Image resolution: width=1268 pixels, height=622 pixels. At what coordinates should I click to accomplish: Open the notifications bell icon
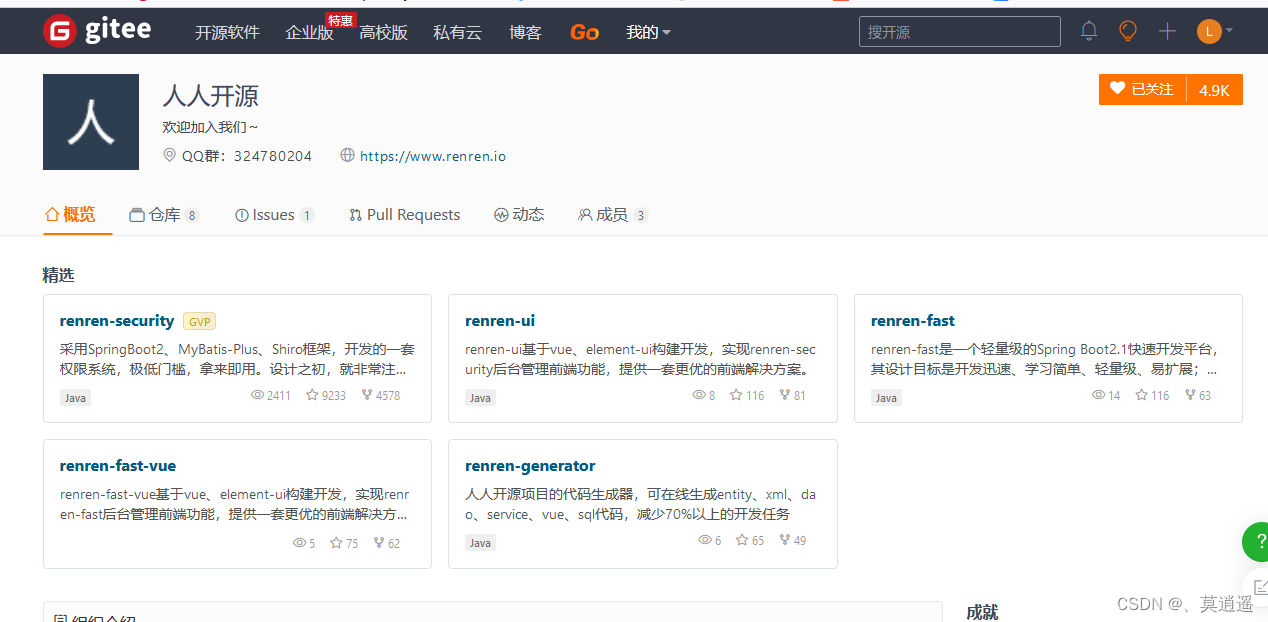pyautogui.click(x=1089, y=32)
